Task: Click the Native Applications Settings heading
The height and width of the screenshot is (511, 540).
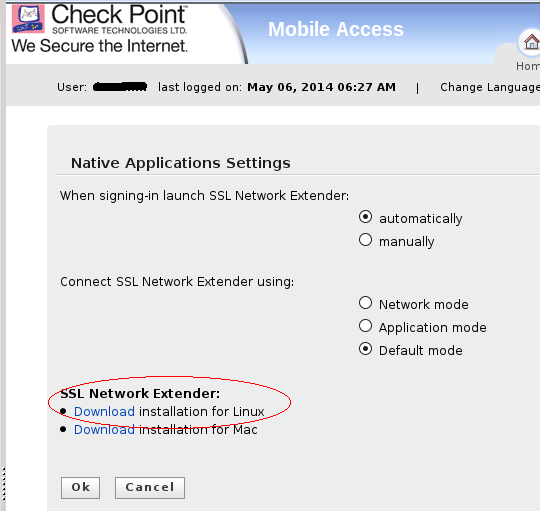Action: point(181,163)
